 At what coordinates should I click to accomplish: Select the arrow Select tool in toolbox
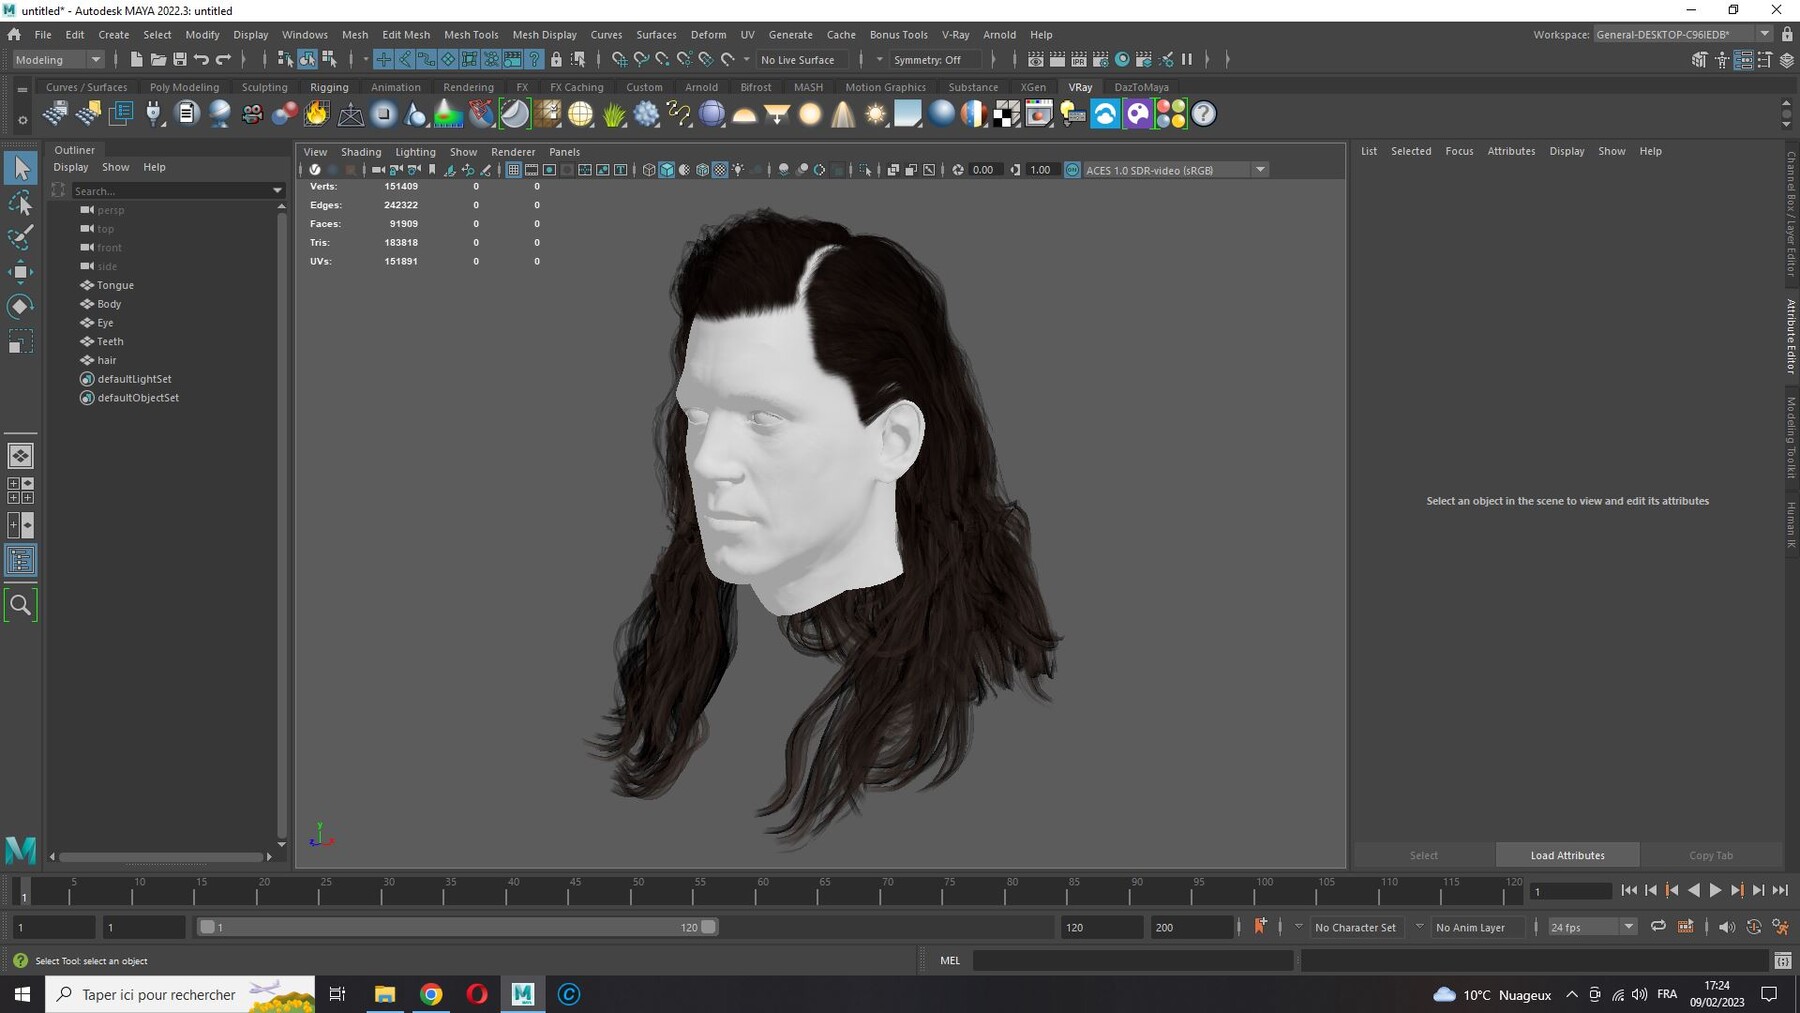coord(20,168)
